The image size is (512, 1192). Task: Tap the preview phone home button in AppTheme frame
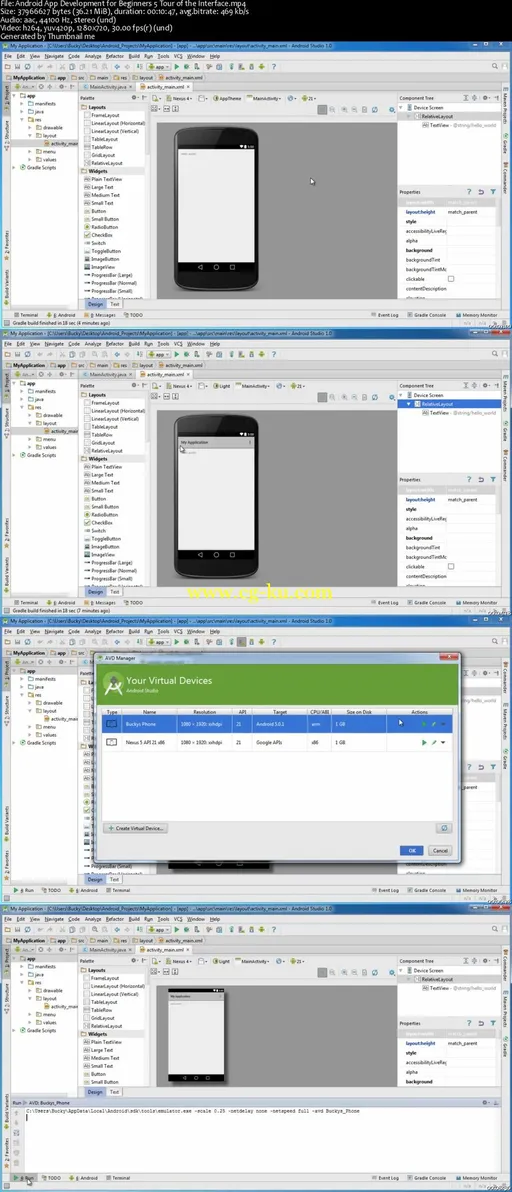(x=216, y=268)
